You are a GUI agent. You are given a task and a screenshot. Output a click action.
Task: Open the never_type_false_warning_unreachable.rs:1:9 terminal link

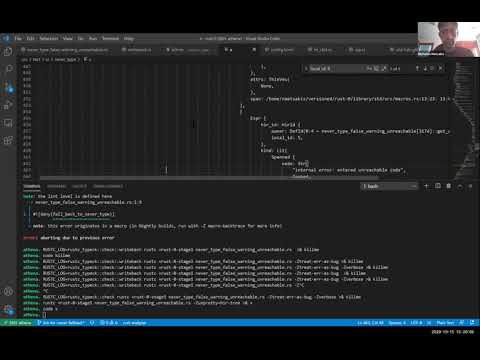point(88,202)
